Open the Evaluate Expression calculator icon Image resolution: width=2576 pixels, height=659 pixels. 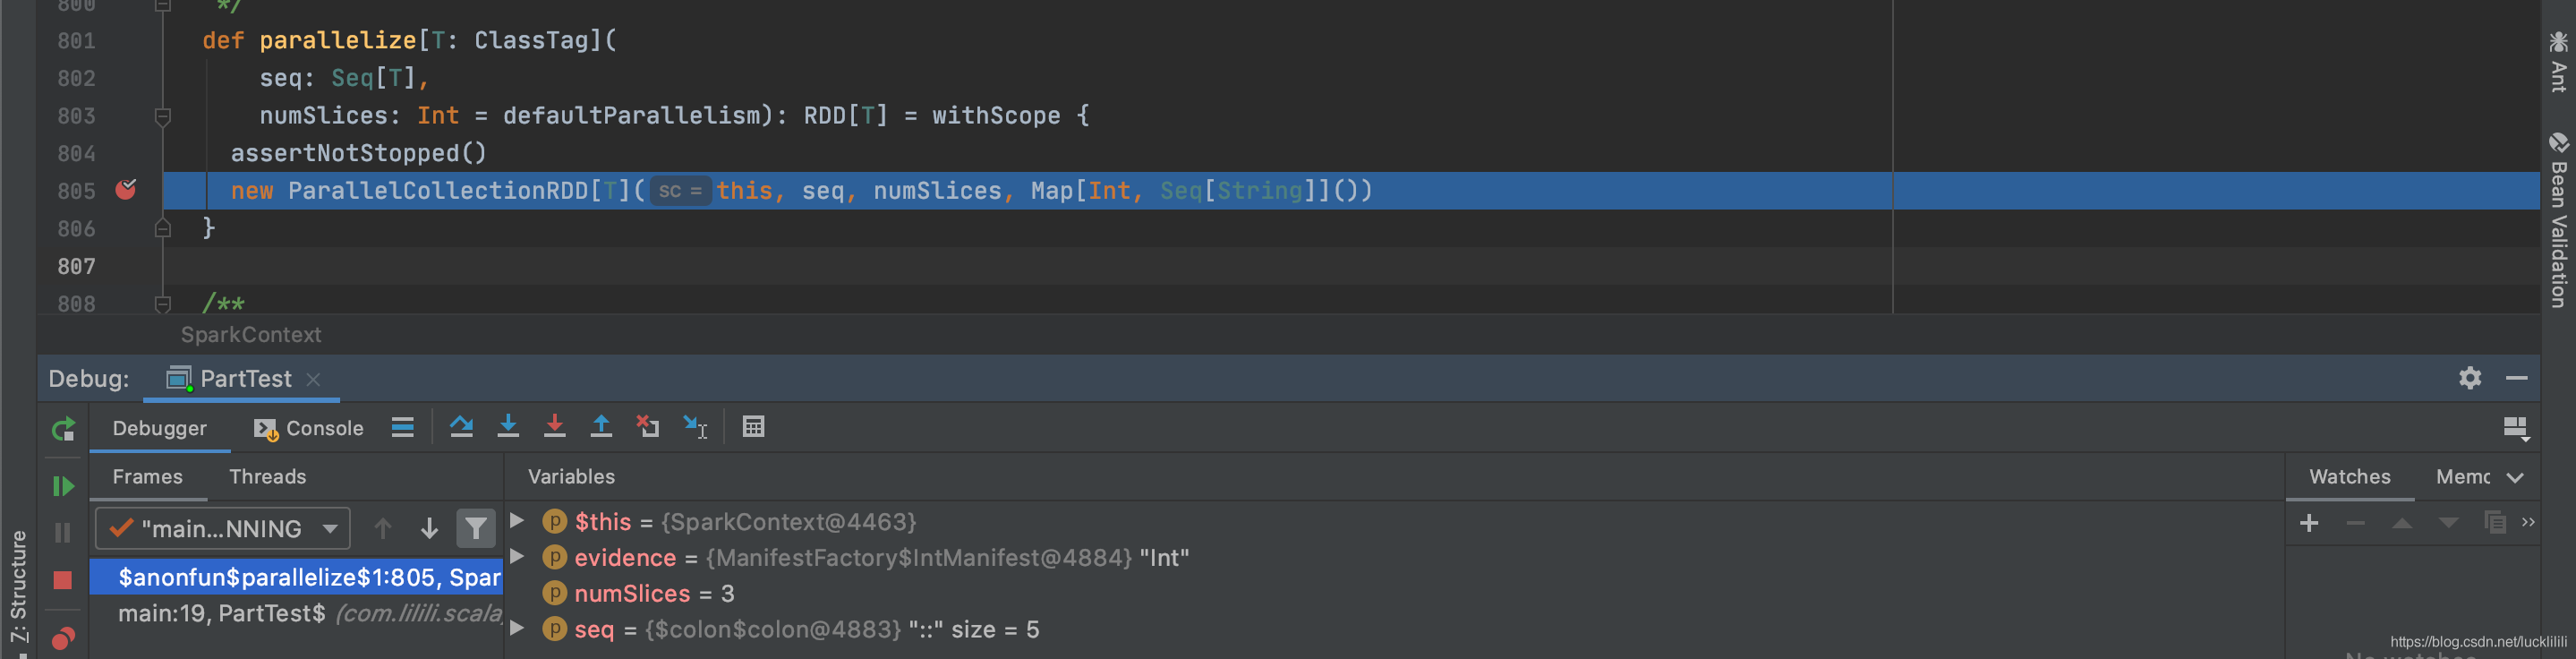pos(754,427)
